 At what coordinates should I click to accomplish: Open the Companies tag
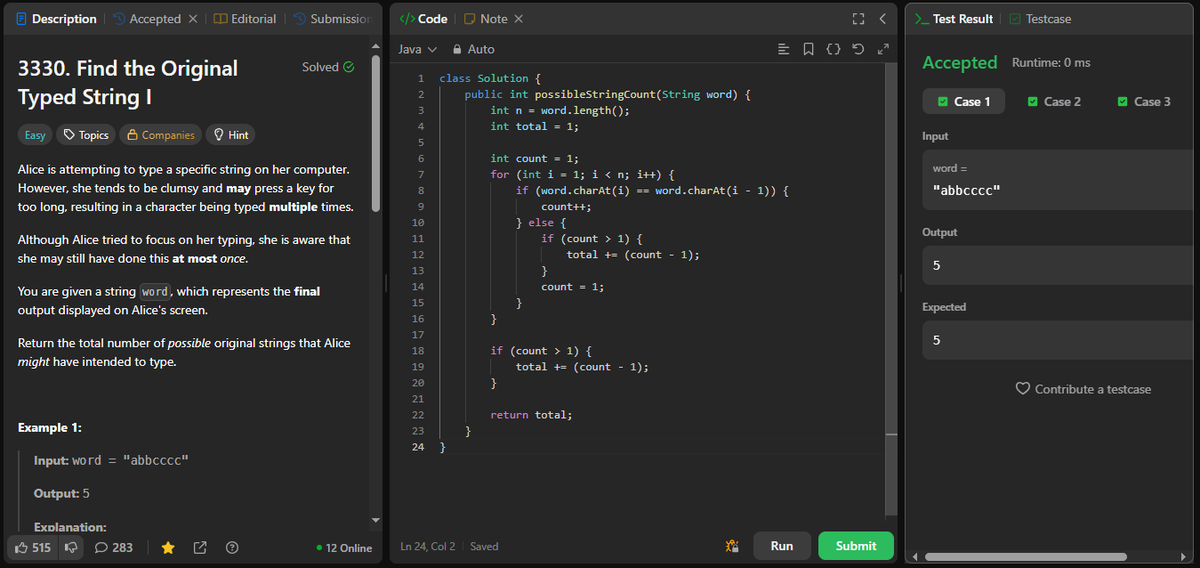(x=160, y=135)
